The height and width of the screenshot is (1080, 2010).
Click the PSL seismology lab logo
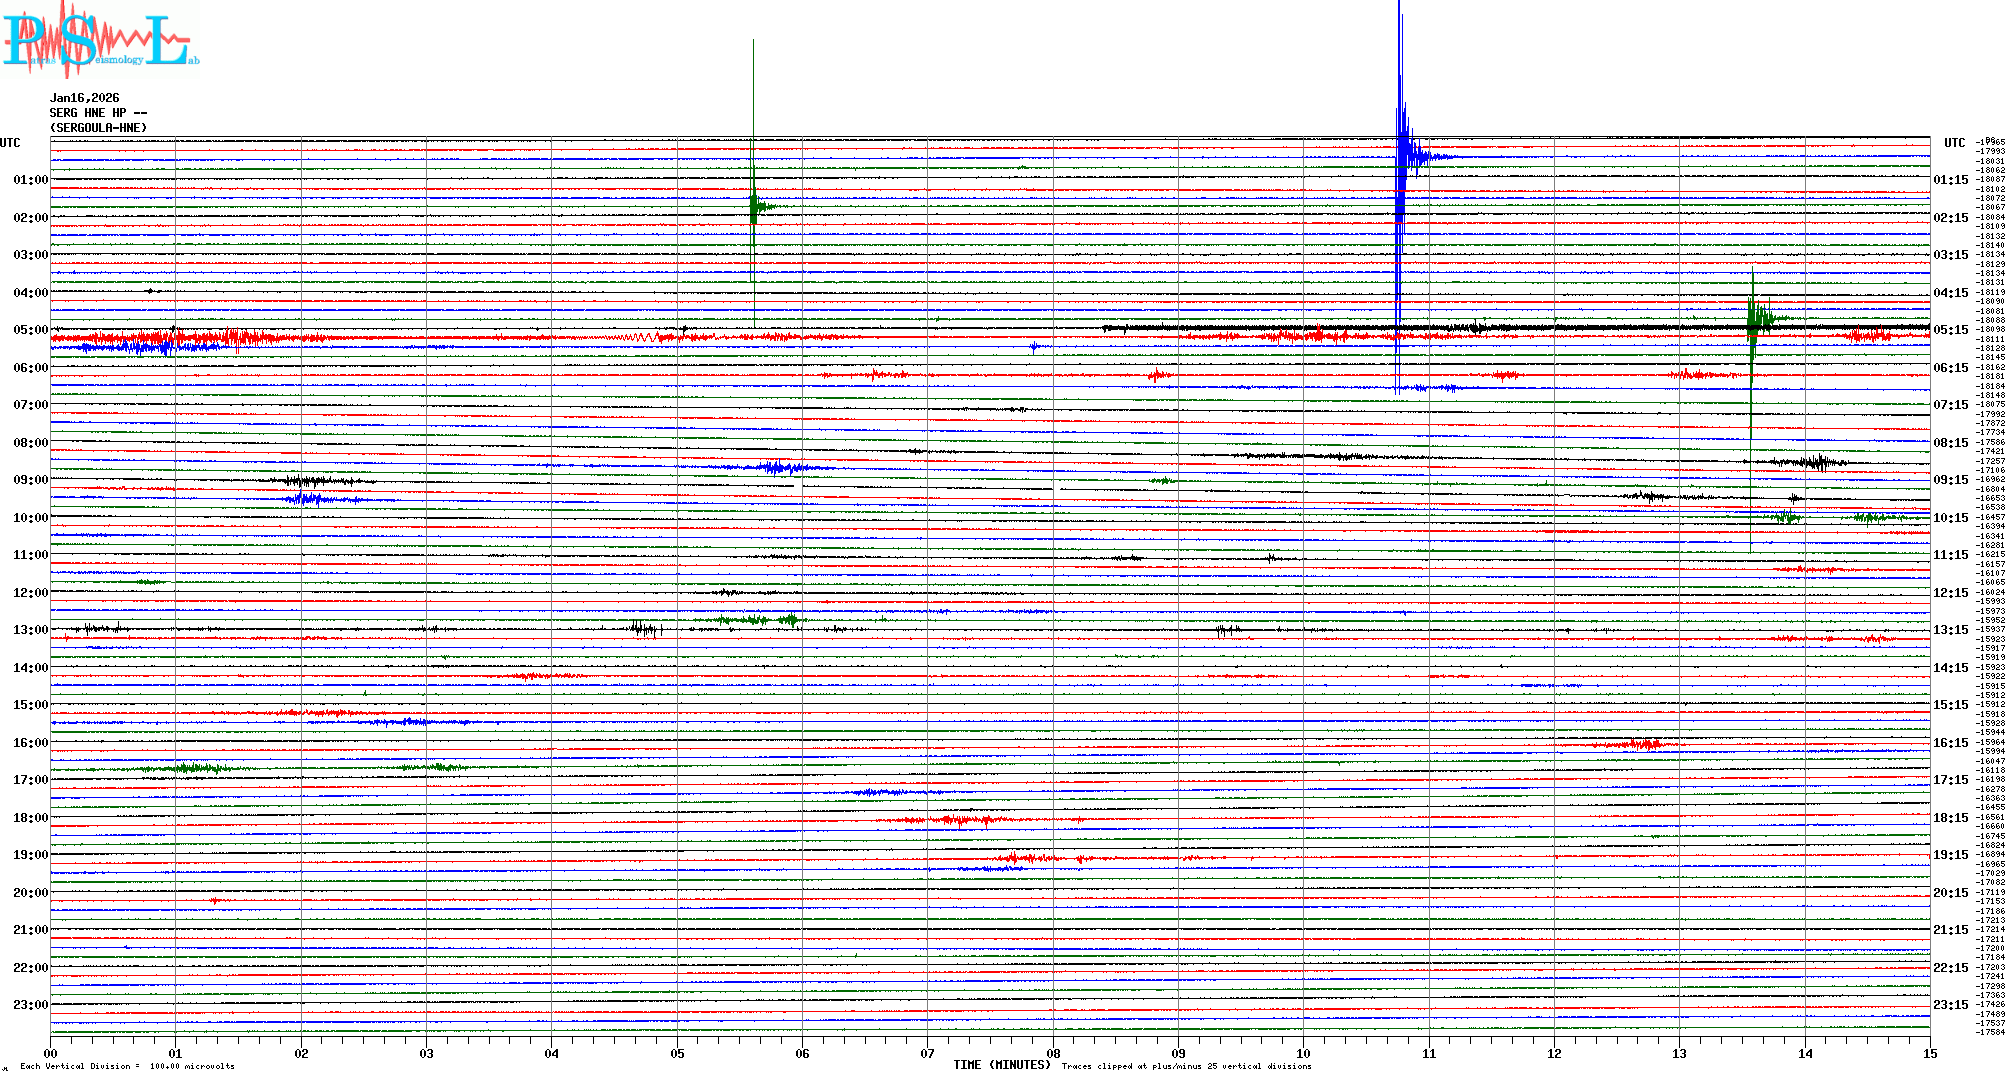100,40
